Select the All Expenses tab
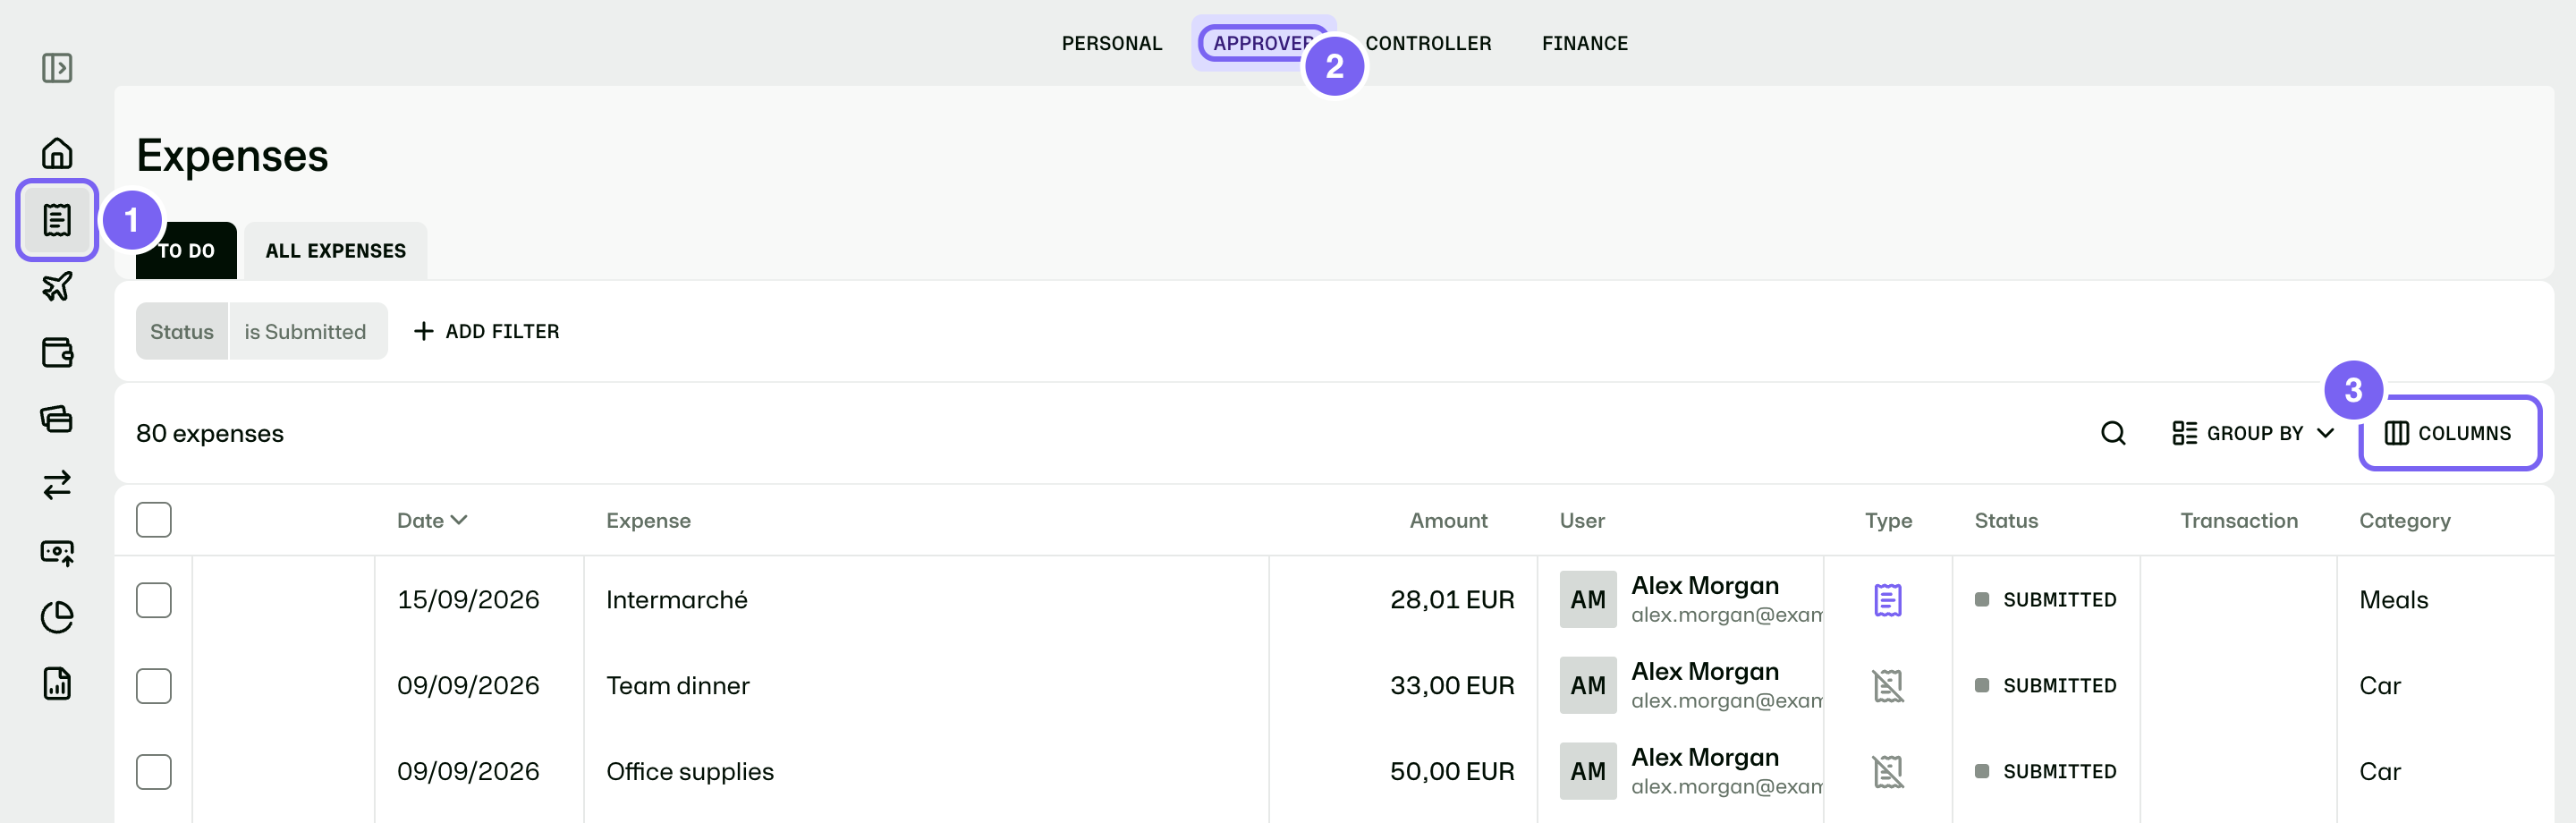 (x=336, y=250)
